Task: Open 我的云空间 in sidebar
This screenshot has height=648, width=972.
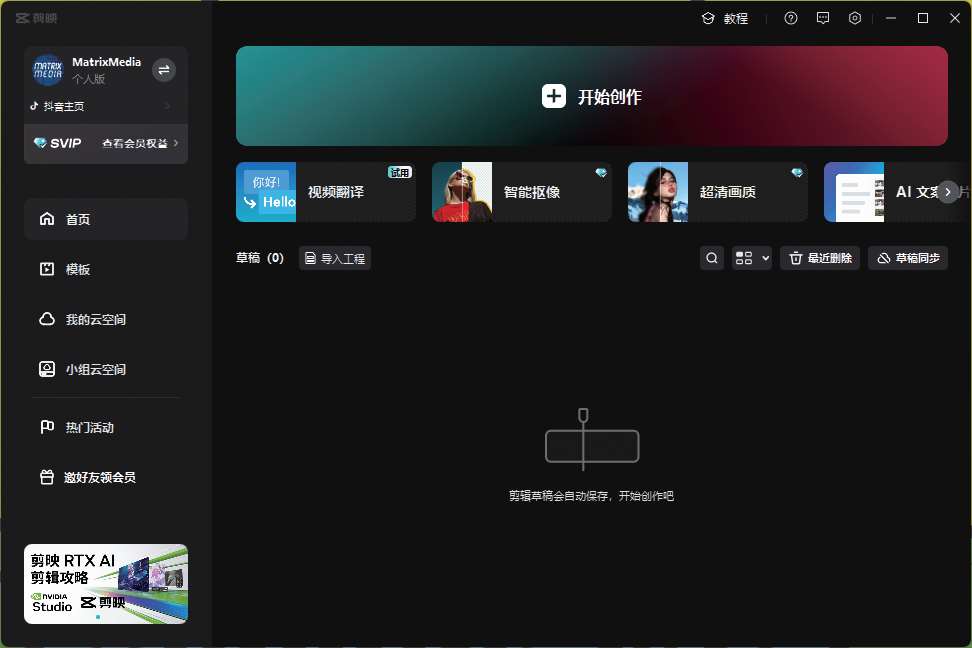Action: click(95, 319)
